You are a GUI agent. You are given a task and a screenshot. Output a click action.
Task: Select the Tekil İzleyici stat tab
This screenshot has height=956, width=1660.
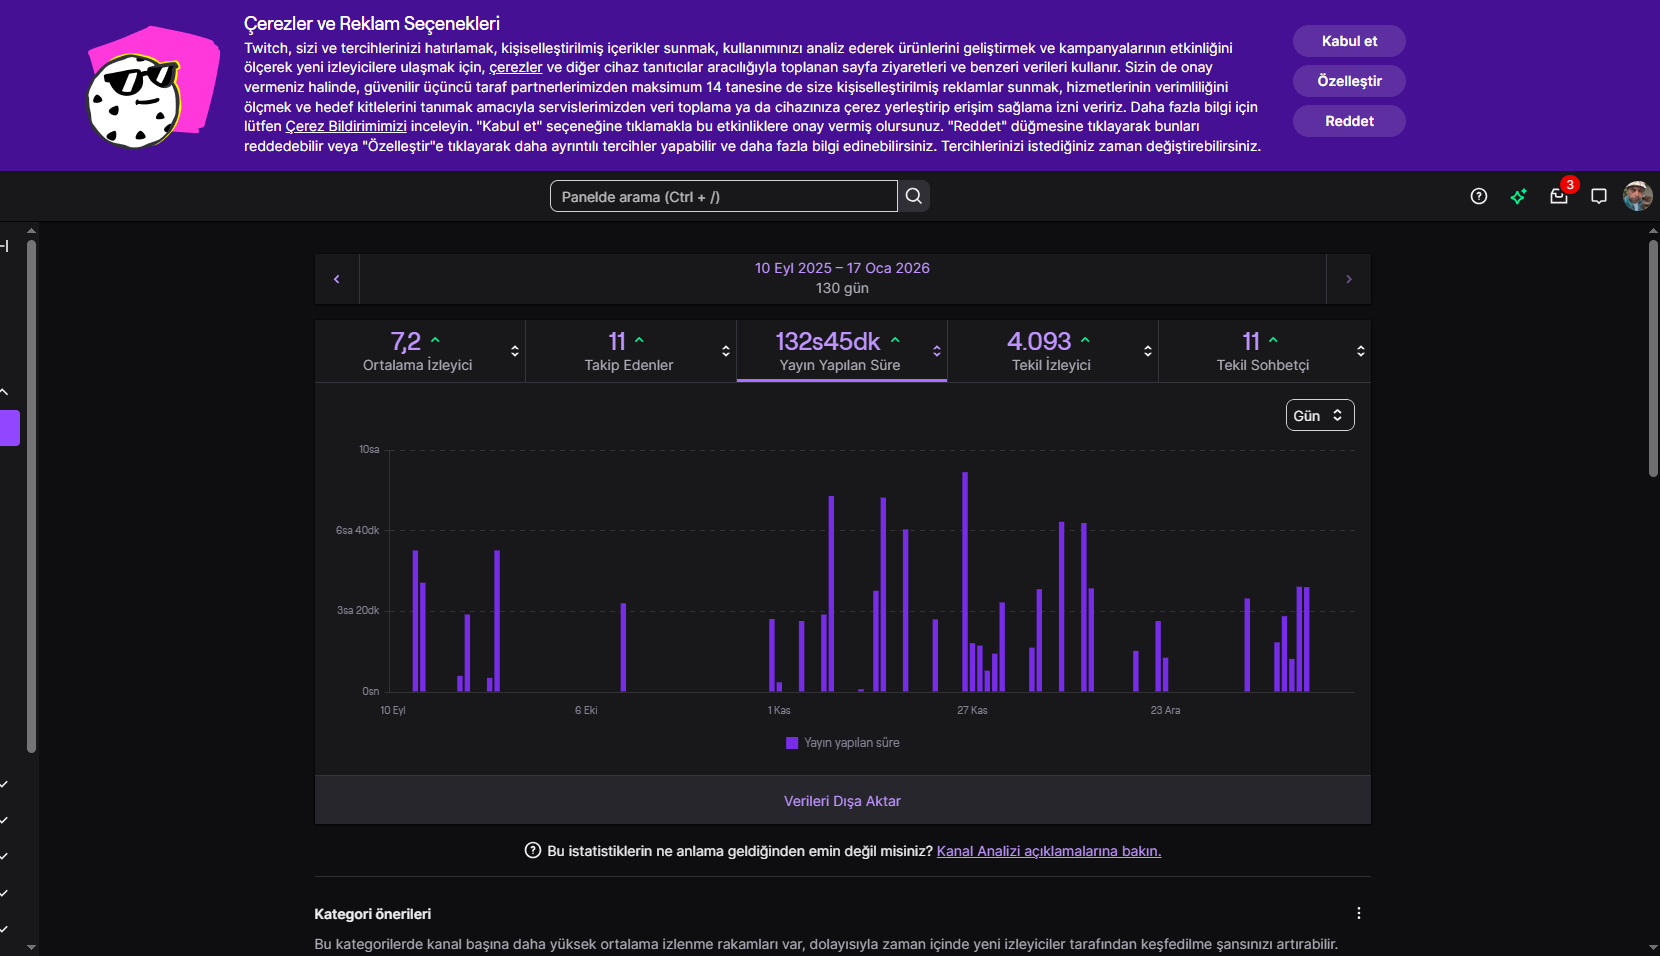1050,351
